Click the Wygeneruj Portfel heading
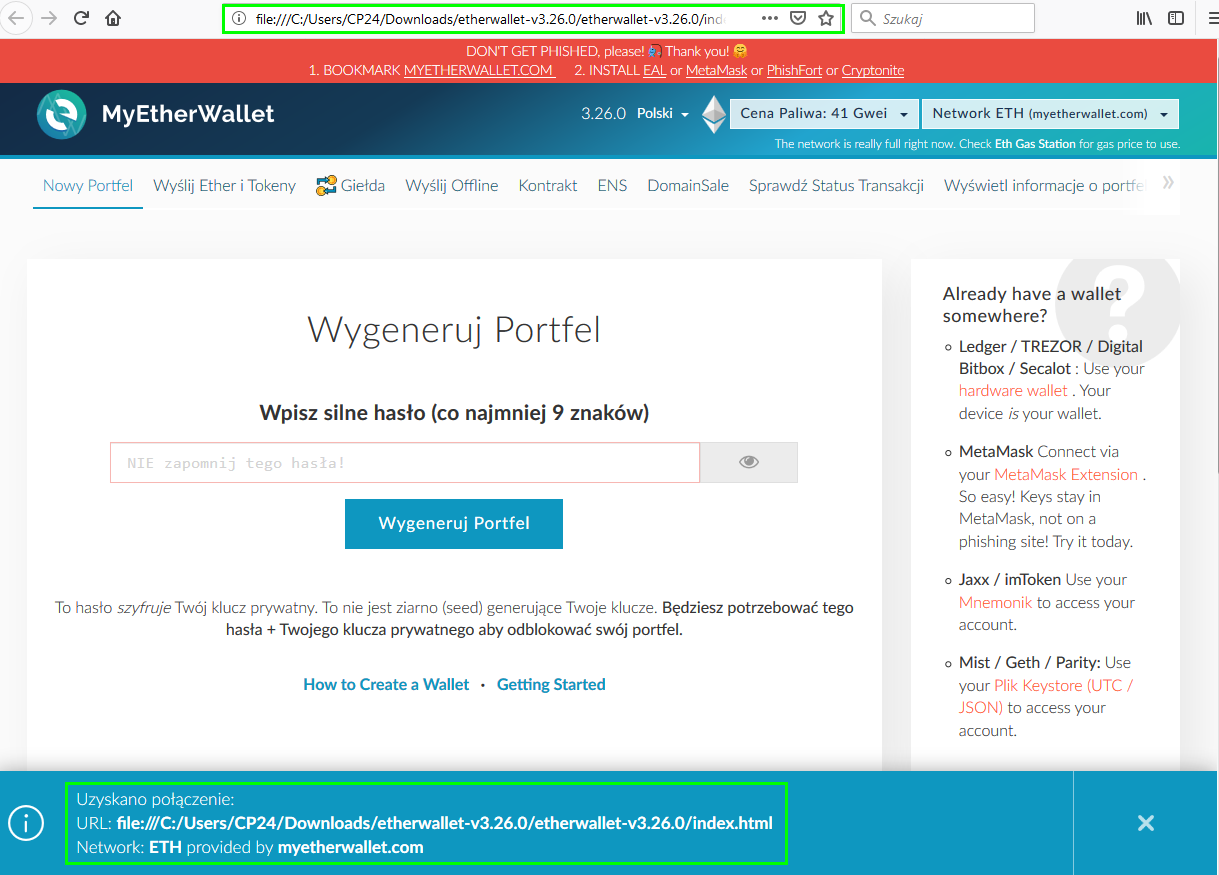The image size is (1219, 875). tap(454, 329)
